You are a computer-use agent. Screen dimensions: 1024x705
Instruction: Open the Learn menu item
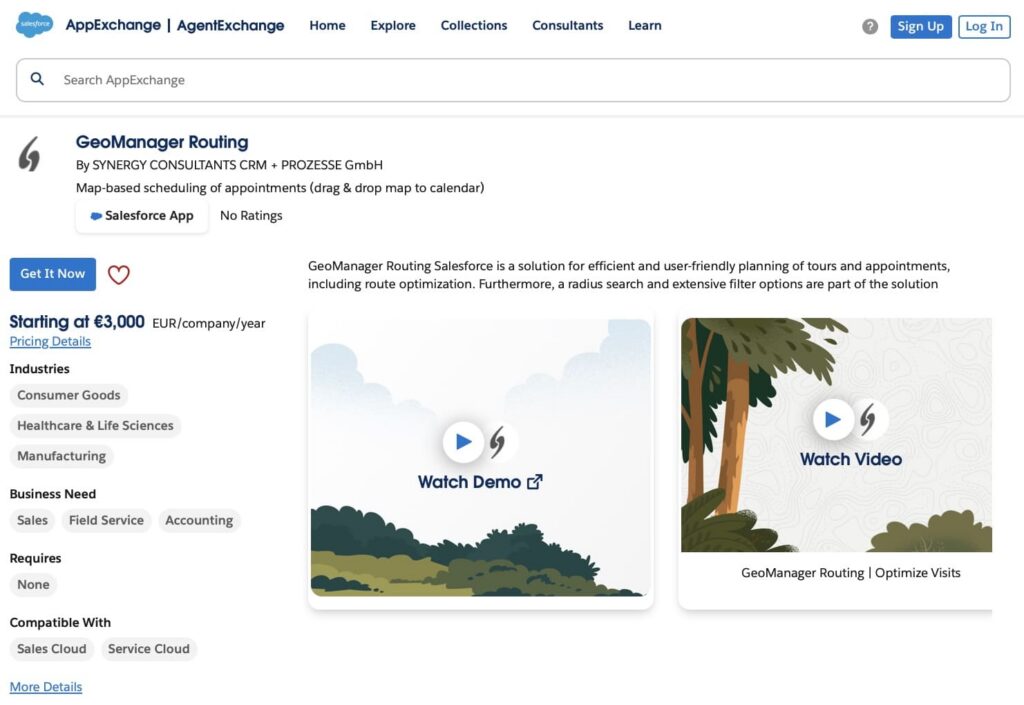click(x=644, y=26)
